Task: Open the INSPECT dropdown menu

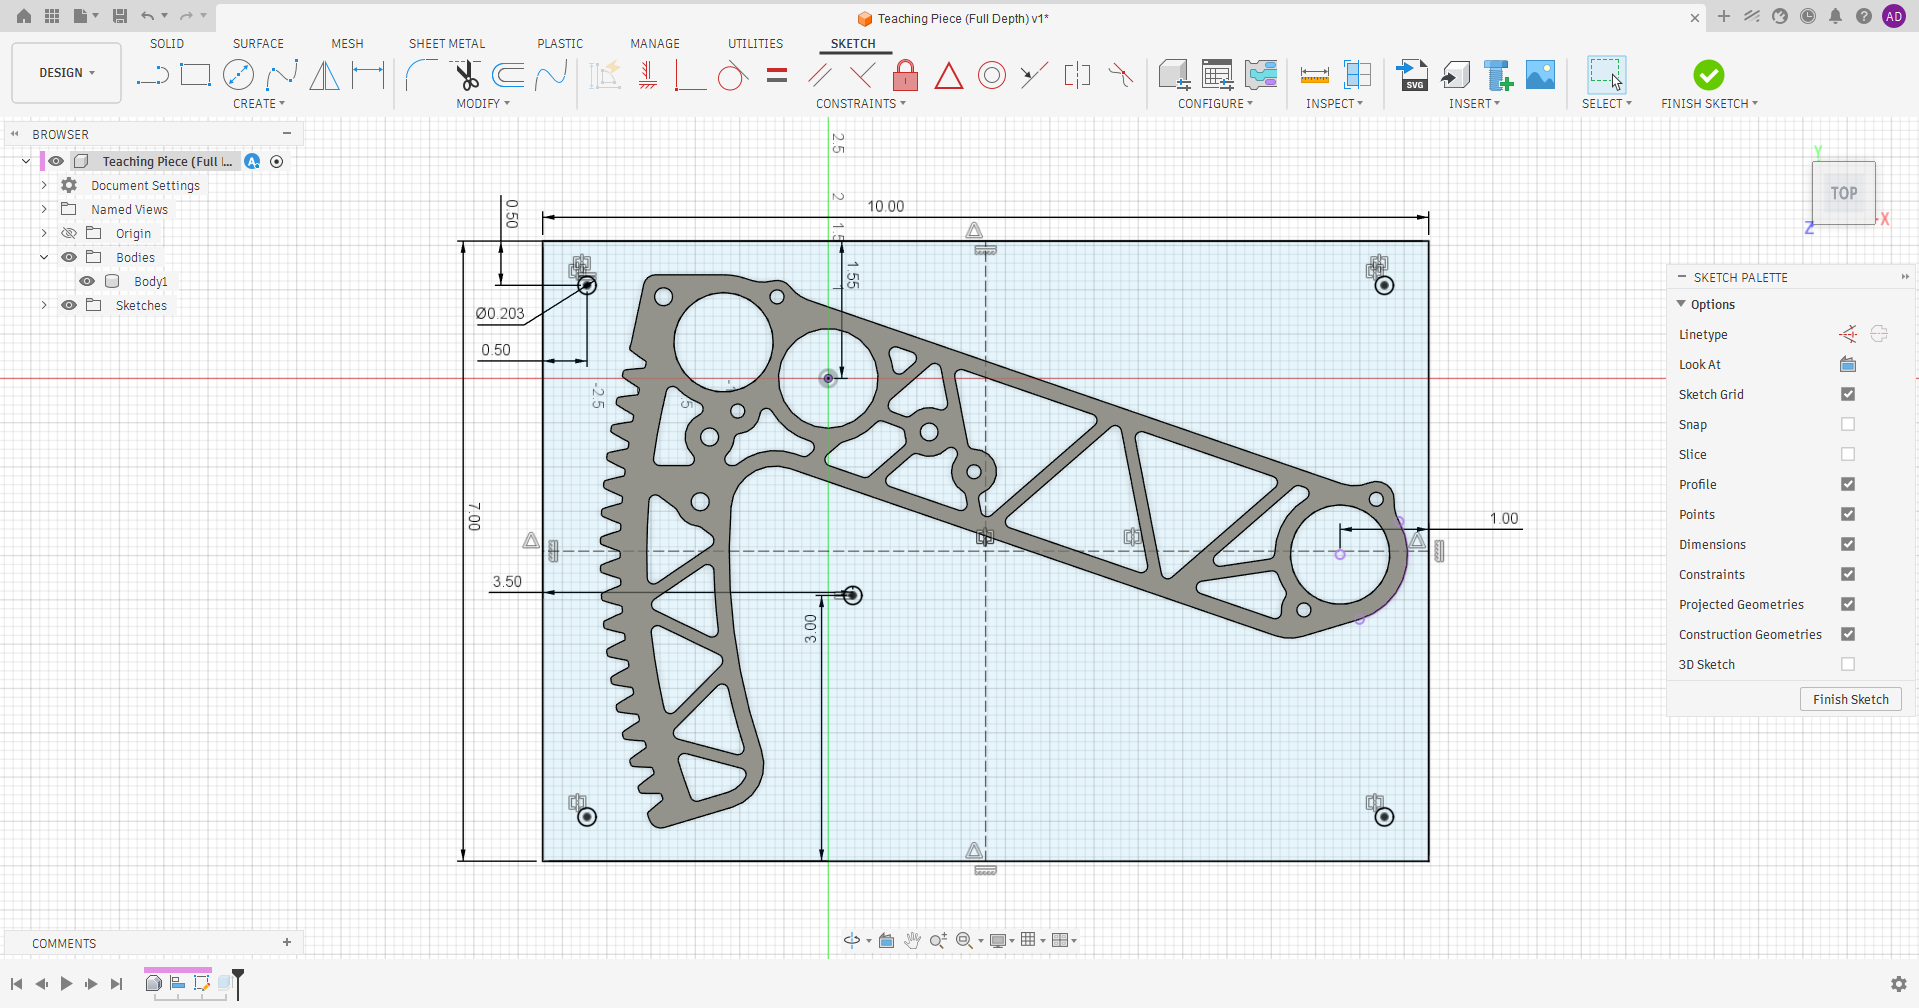Action: click(x=1334, y=104)
